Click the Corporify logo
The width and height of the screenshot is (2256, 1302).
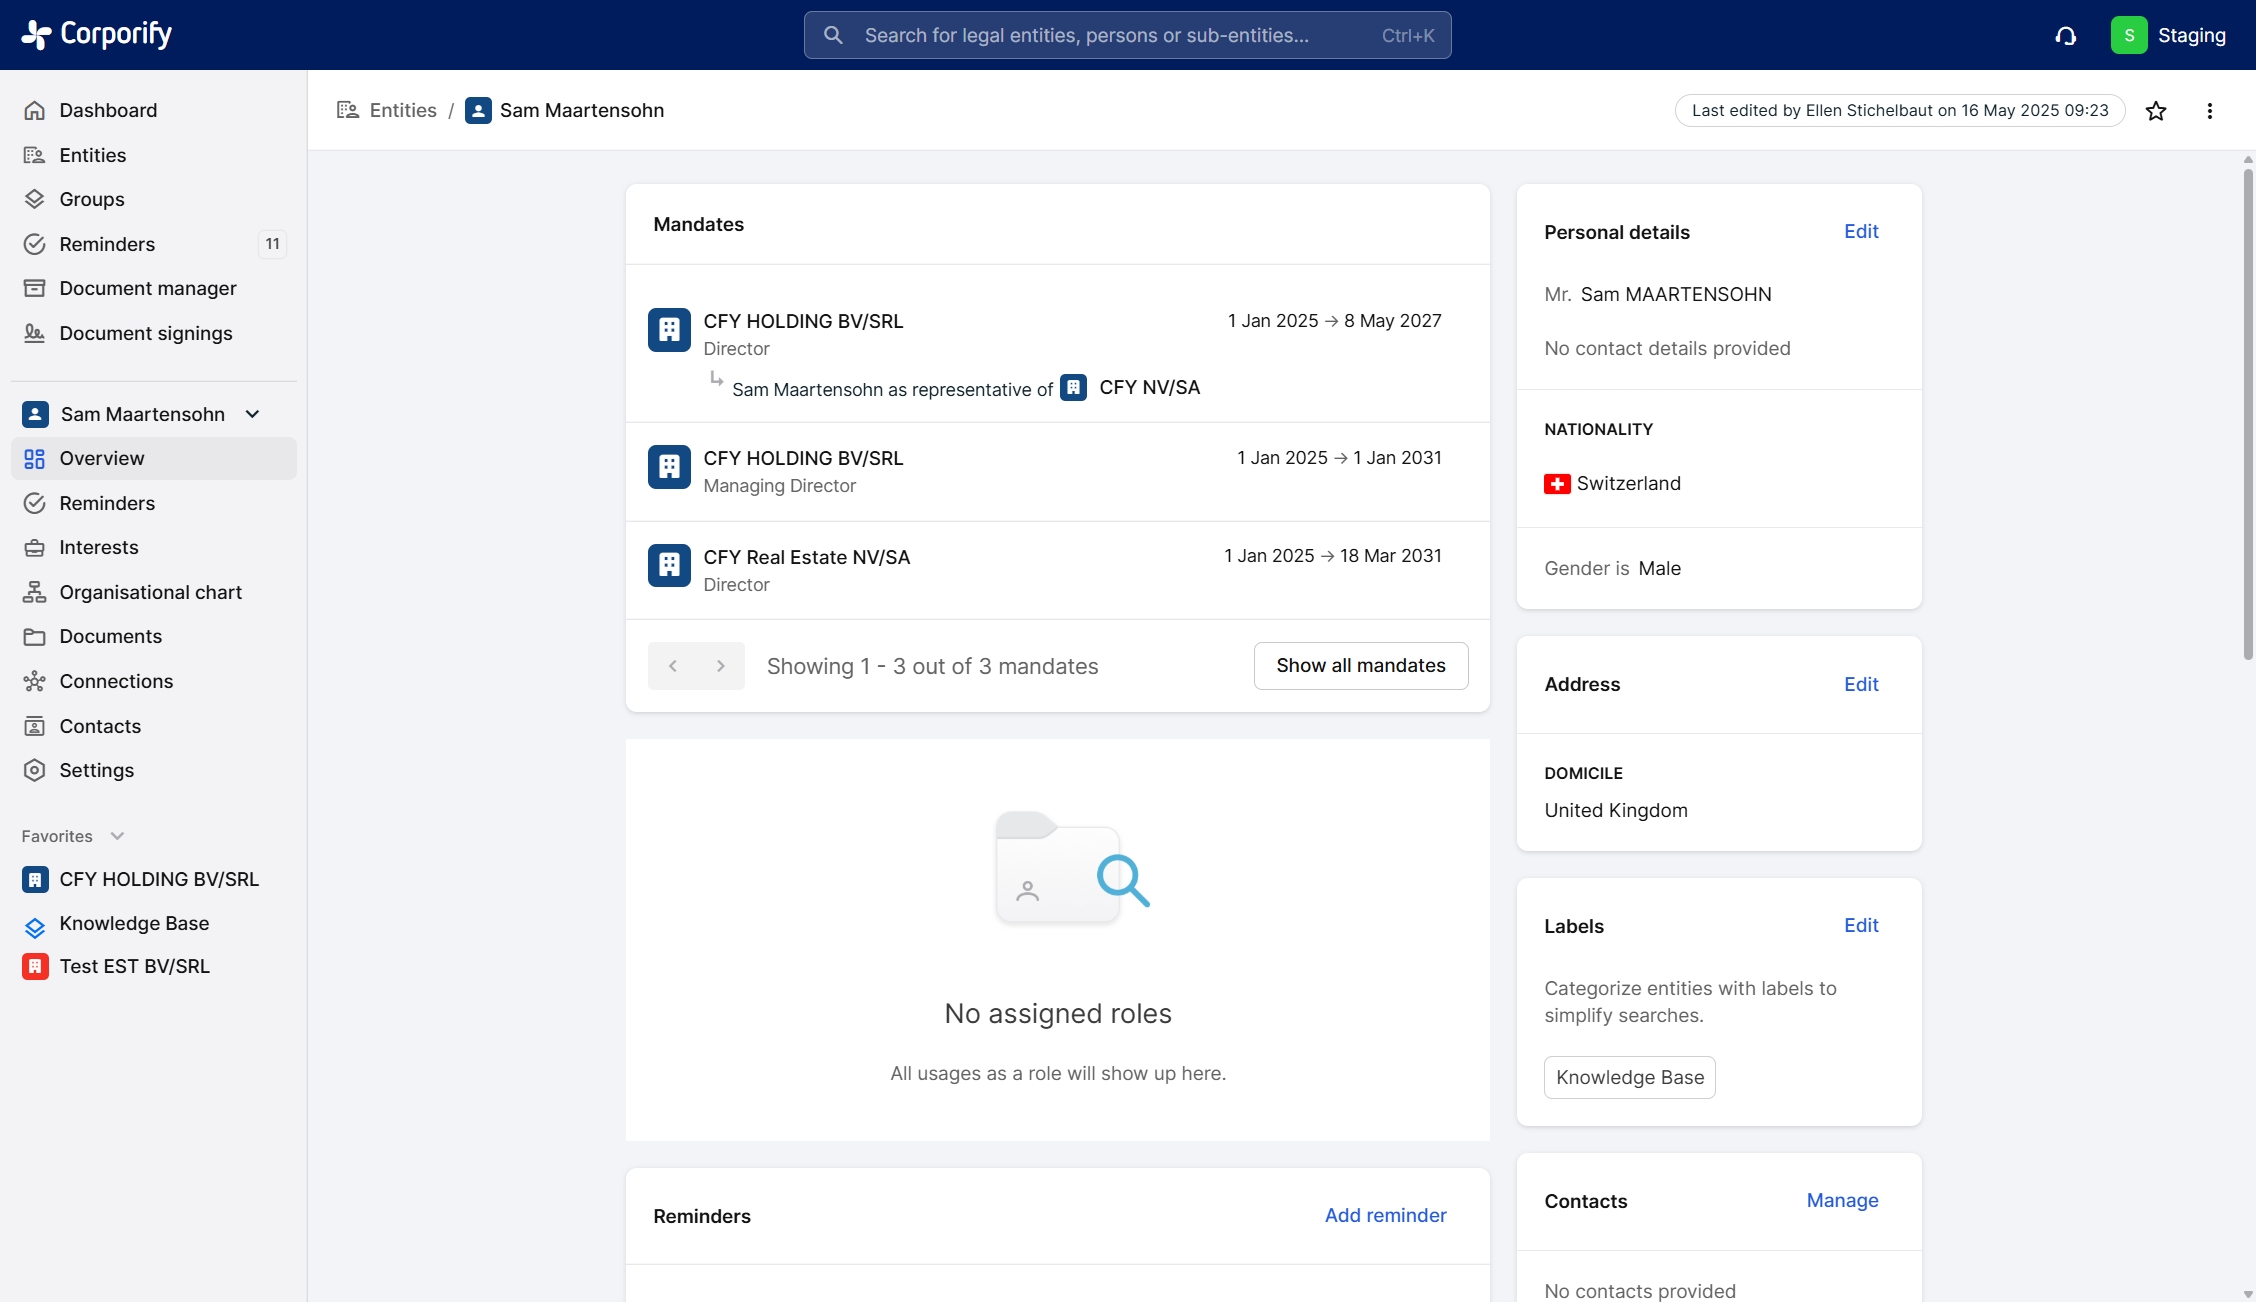point(97,34)
